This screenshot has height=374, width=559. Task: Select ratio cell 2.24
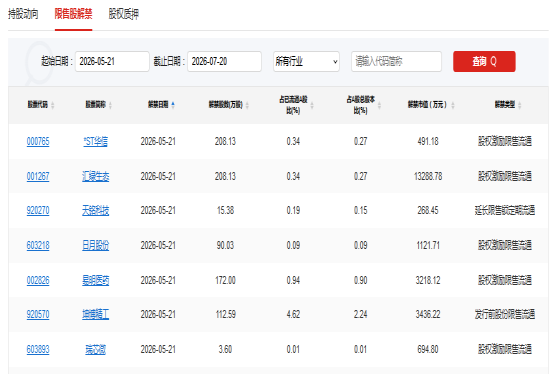point(360,314)
